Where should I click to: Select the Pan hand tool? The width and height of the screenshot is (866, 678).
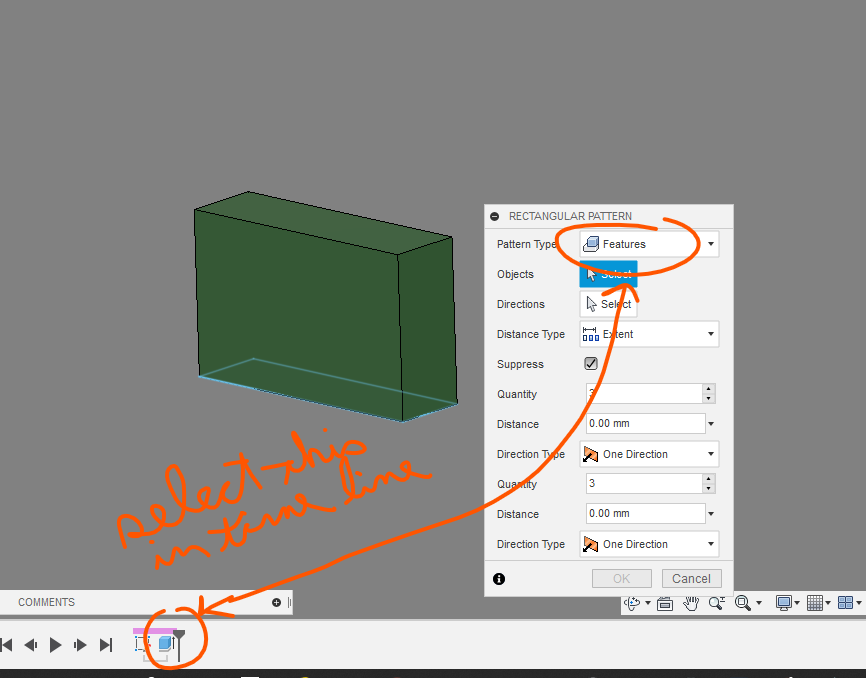pos(691,603)
